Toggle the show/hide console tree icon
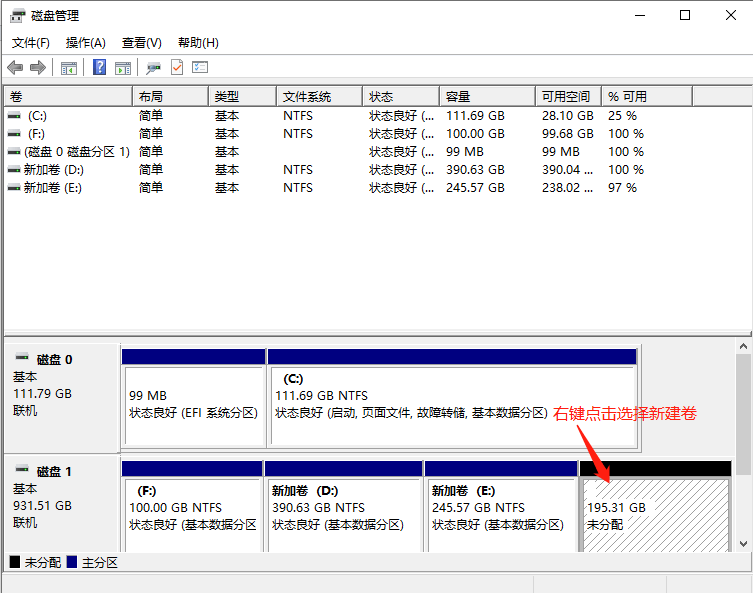This screenshot has height=593, width=753. (69, 68)
